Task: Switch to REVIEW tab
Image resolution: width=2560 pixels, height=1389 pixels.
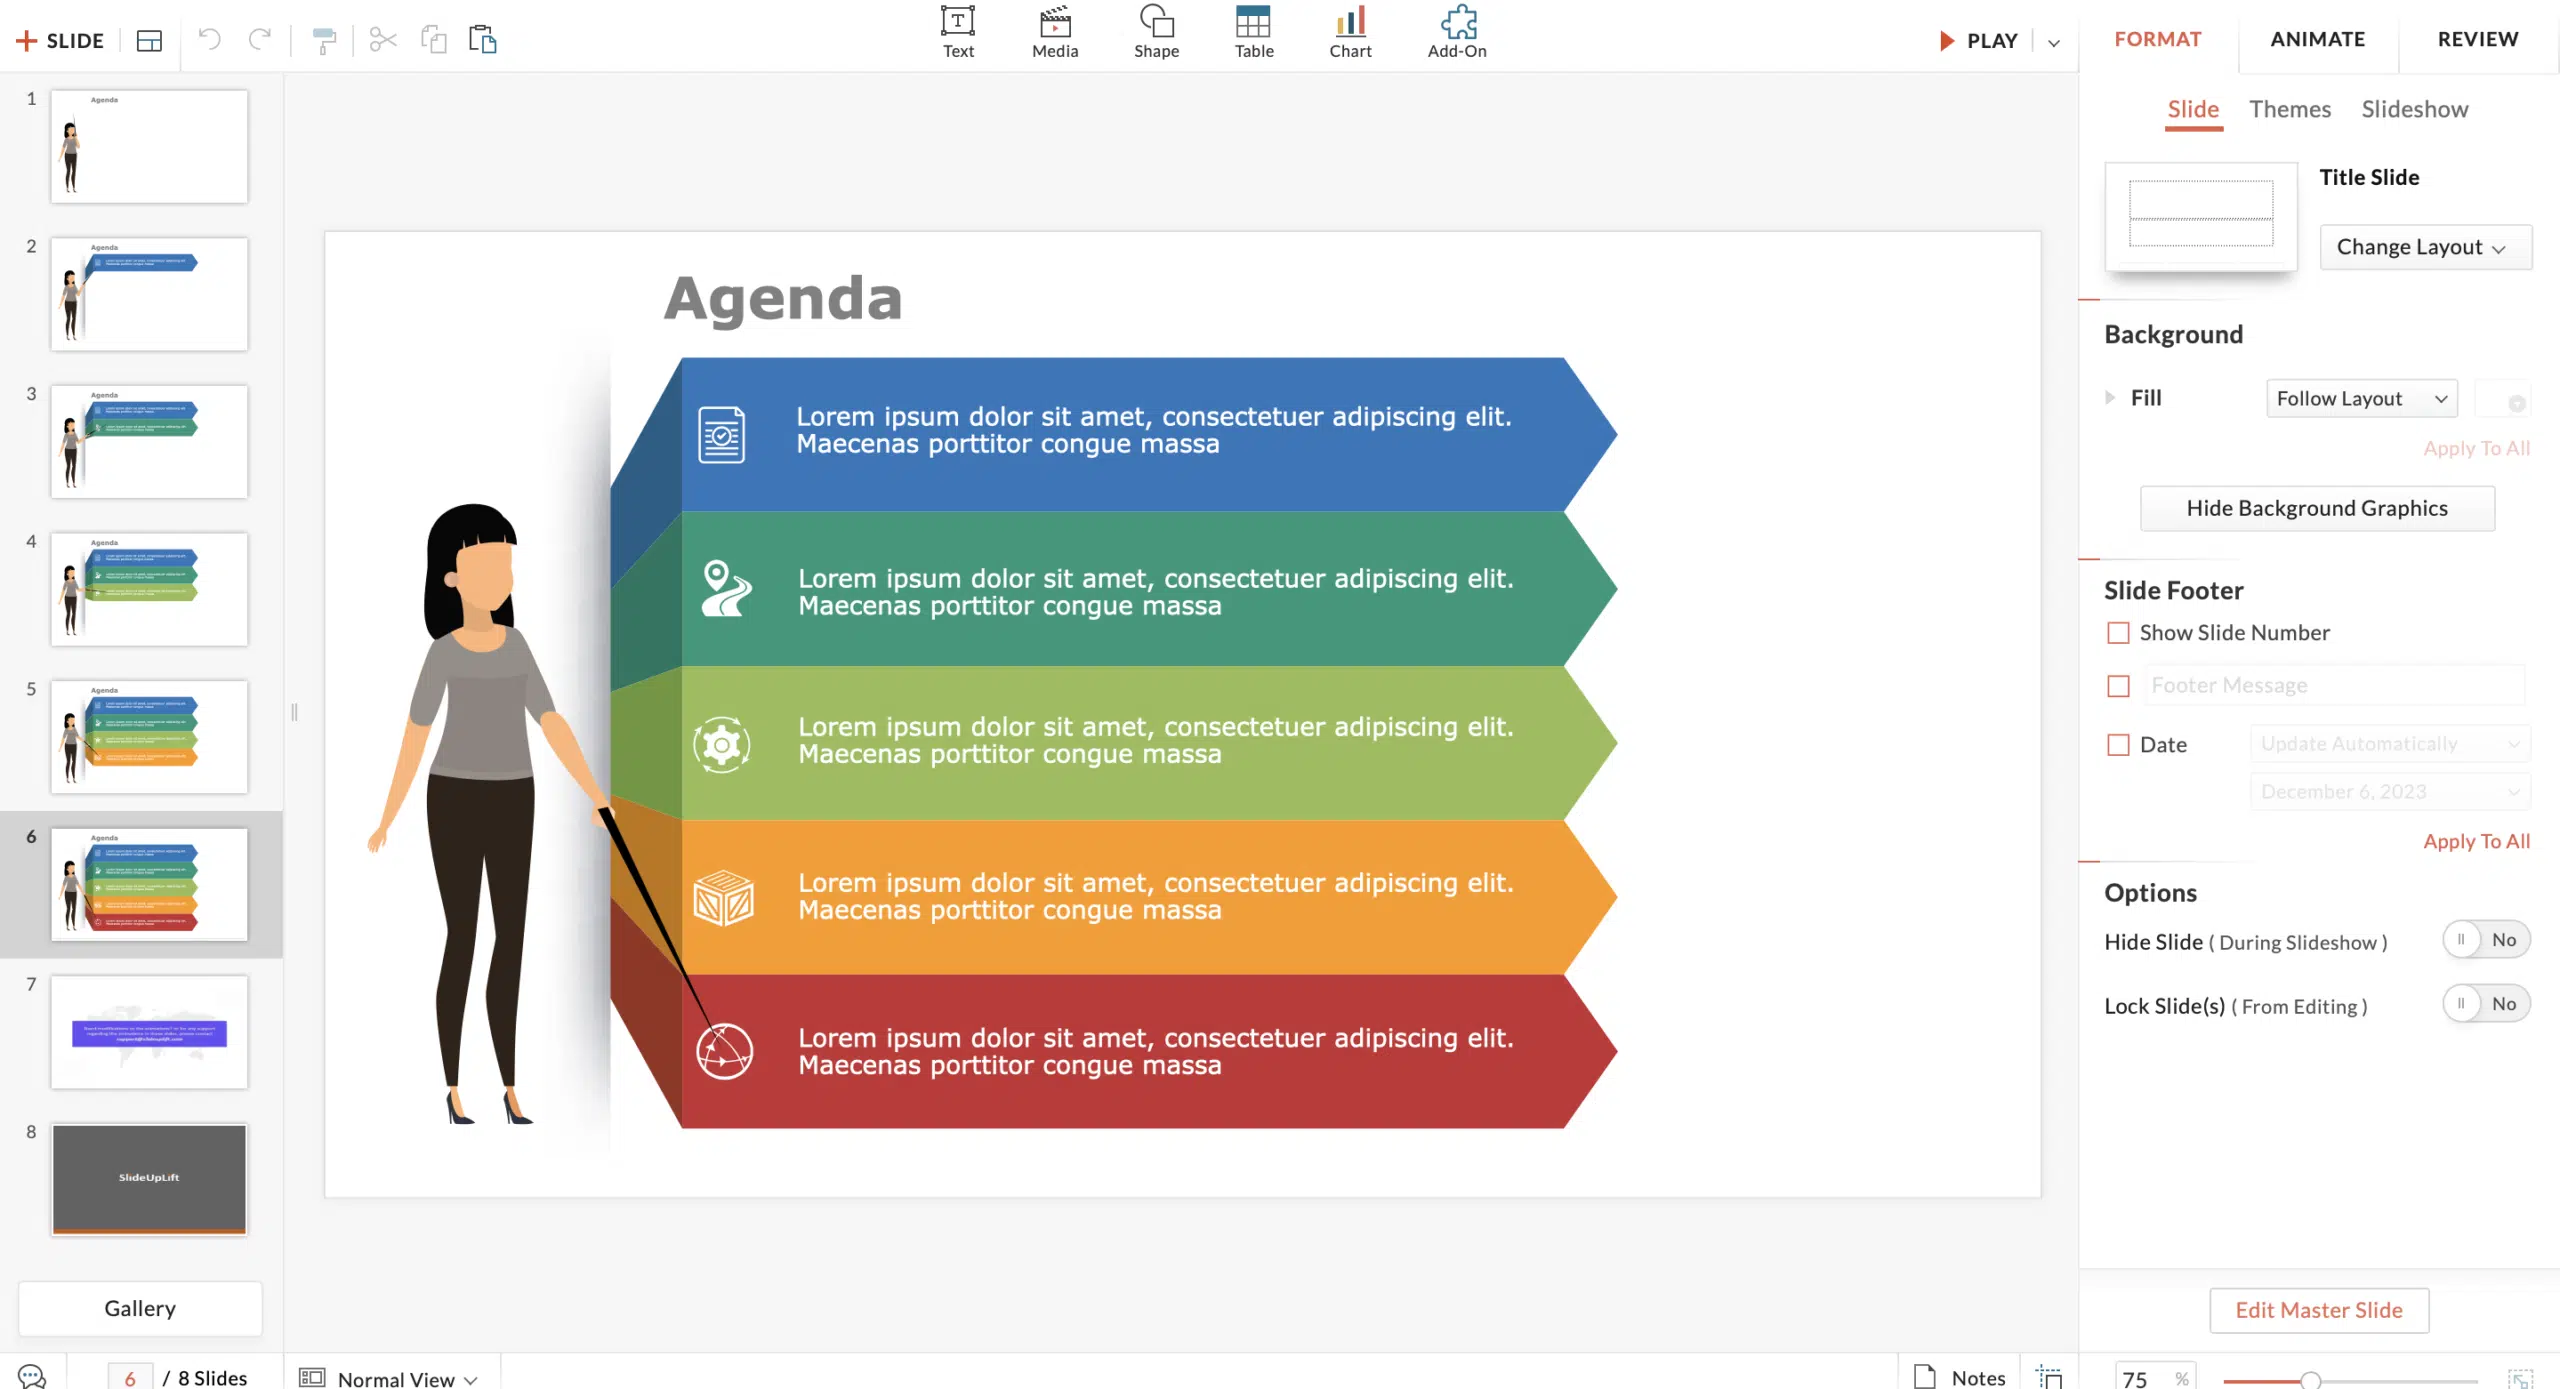Action: tap(2477, 39)
